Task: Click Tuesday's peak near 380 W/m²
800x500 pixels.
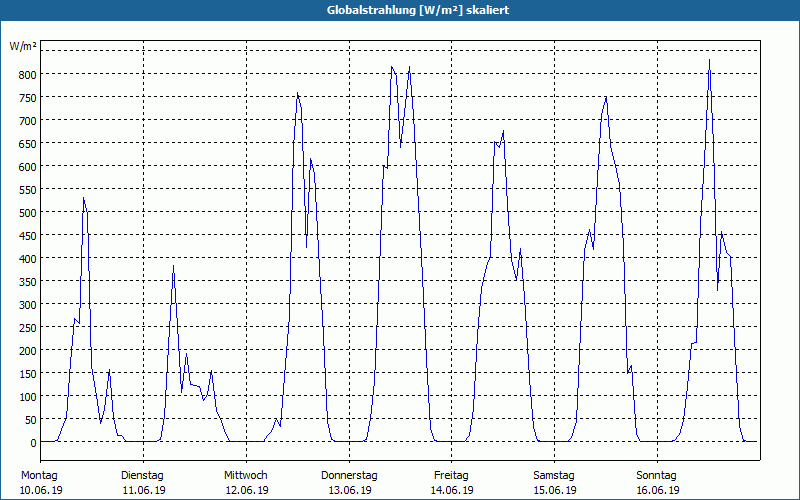Action: 173,266
